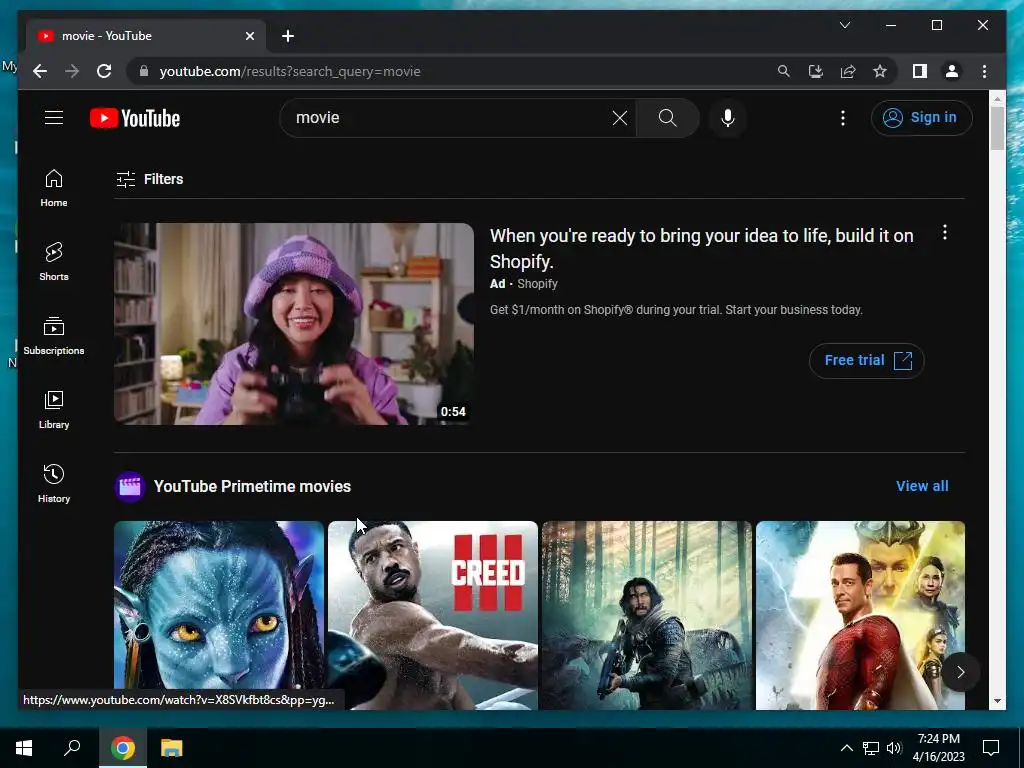Viewport: 1024px width, 768px height.
Task: Click the Primetime movies clapperboard icon
Action: (x=130, y=487)
